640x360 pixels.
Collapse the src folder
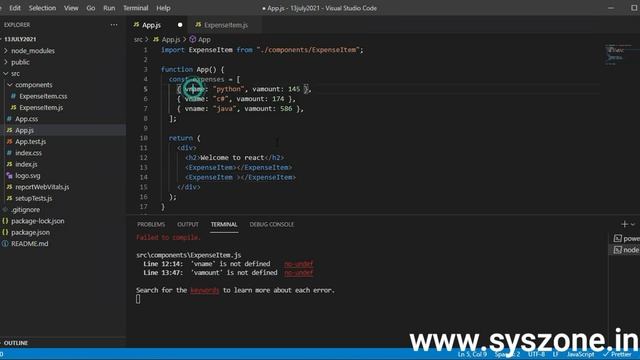16,73
